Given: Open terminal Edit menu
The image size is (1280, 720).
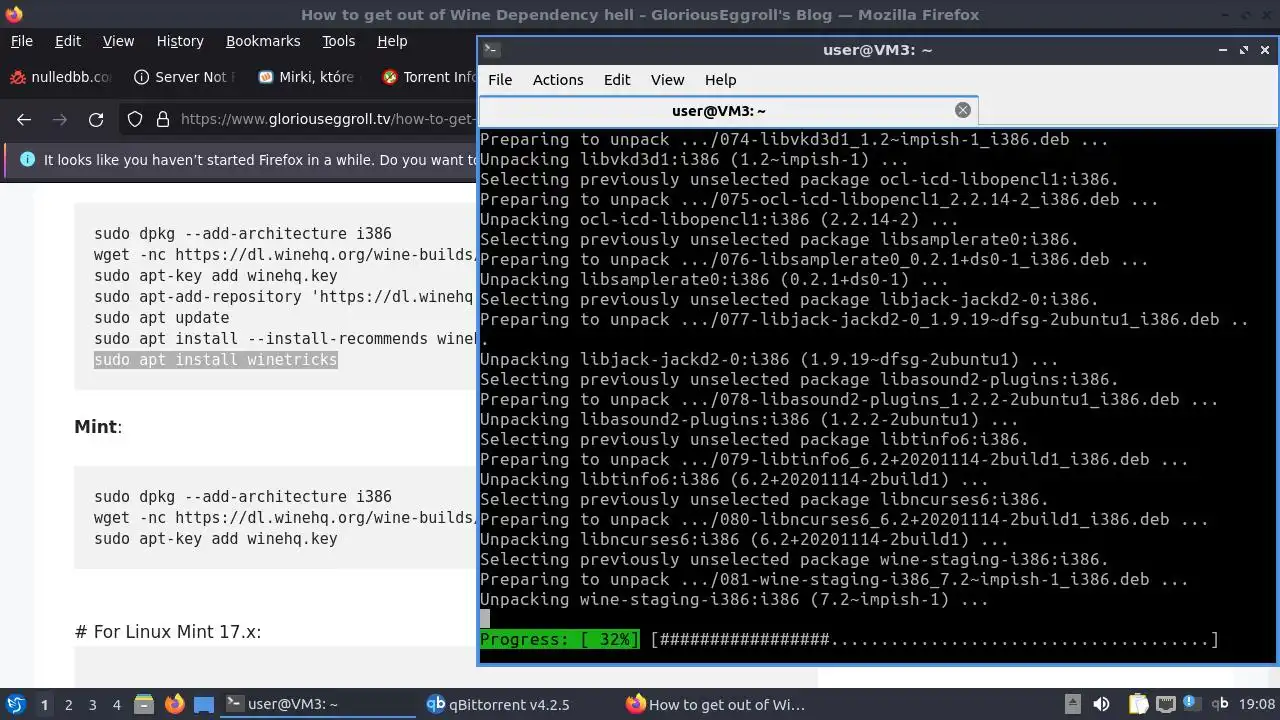Looking at the screenshot, I should point(617,80).
